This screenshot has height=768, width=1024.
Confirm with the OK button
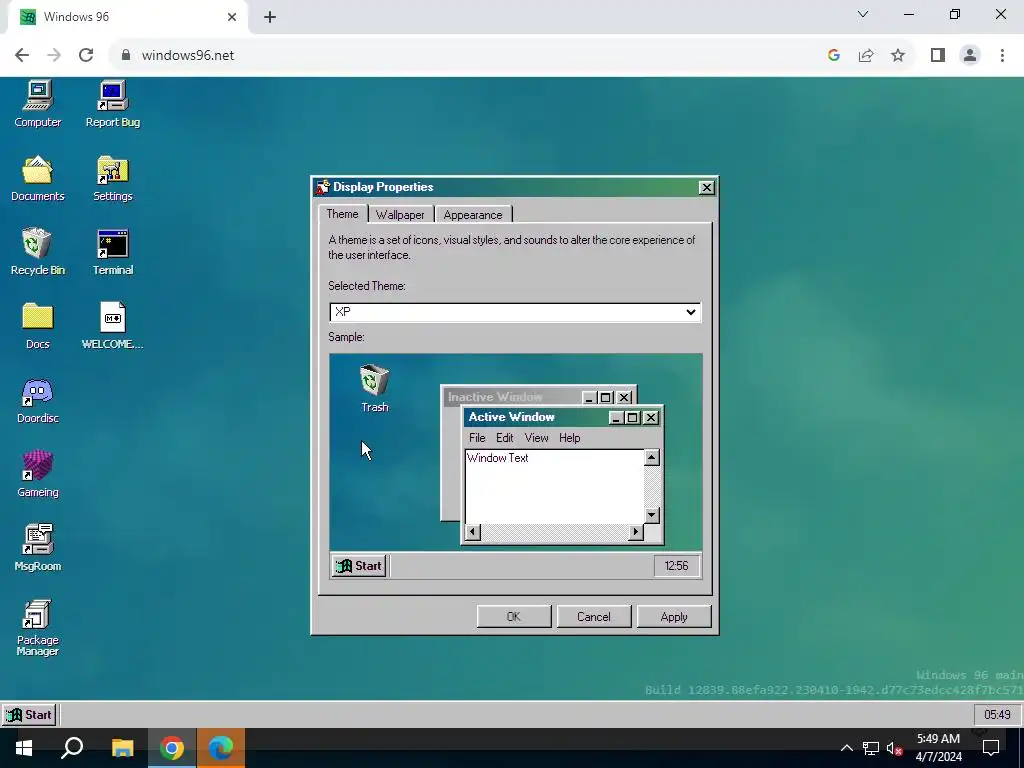click(x=514, y=617)
